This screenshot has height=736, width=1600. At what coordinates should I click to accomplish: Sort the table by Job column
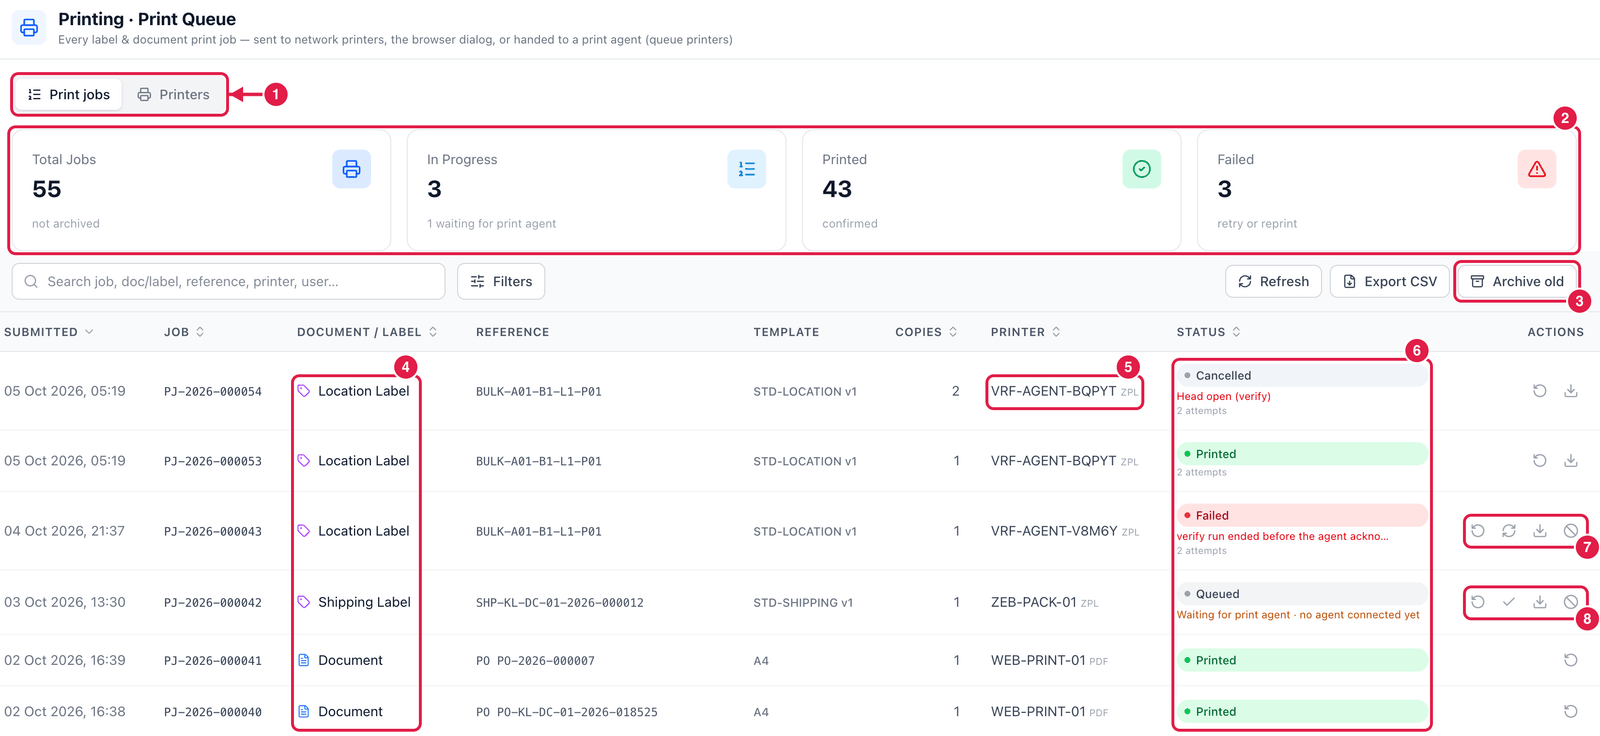(184, 332)
